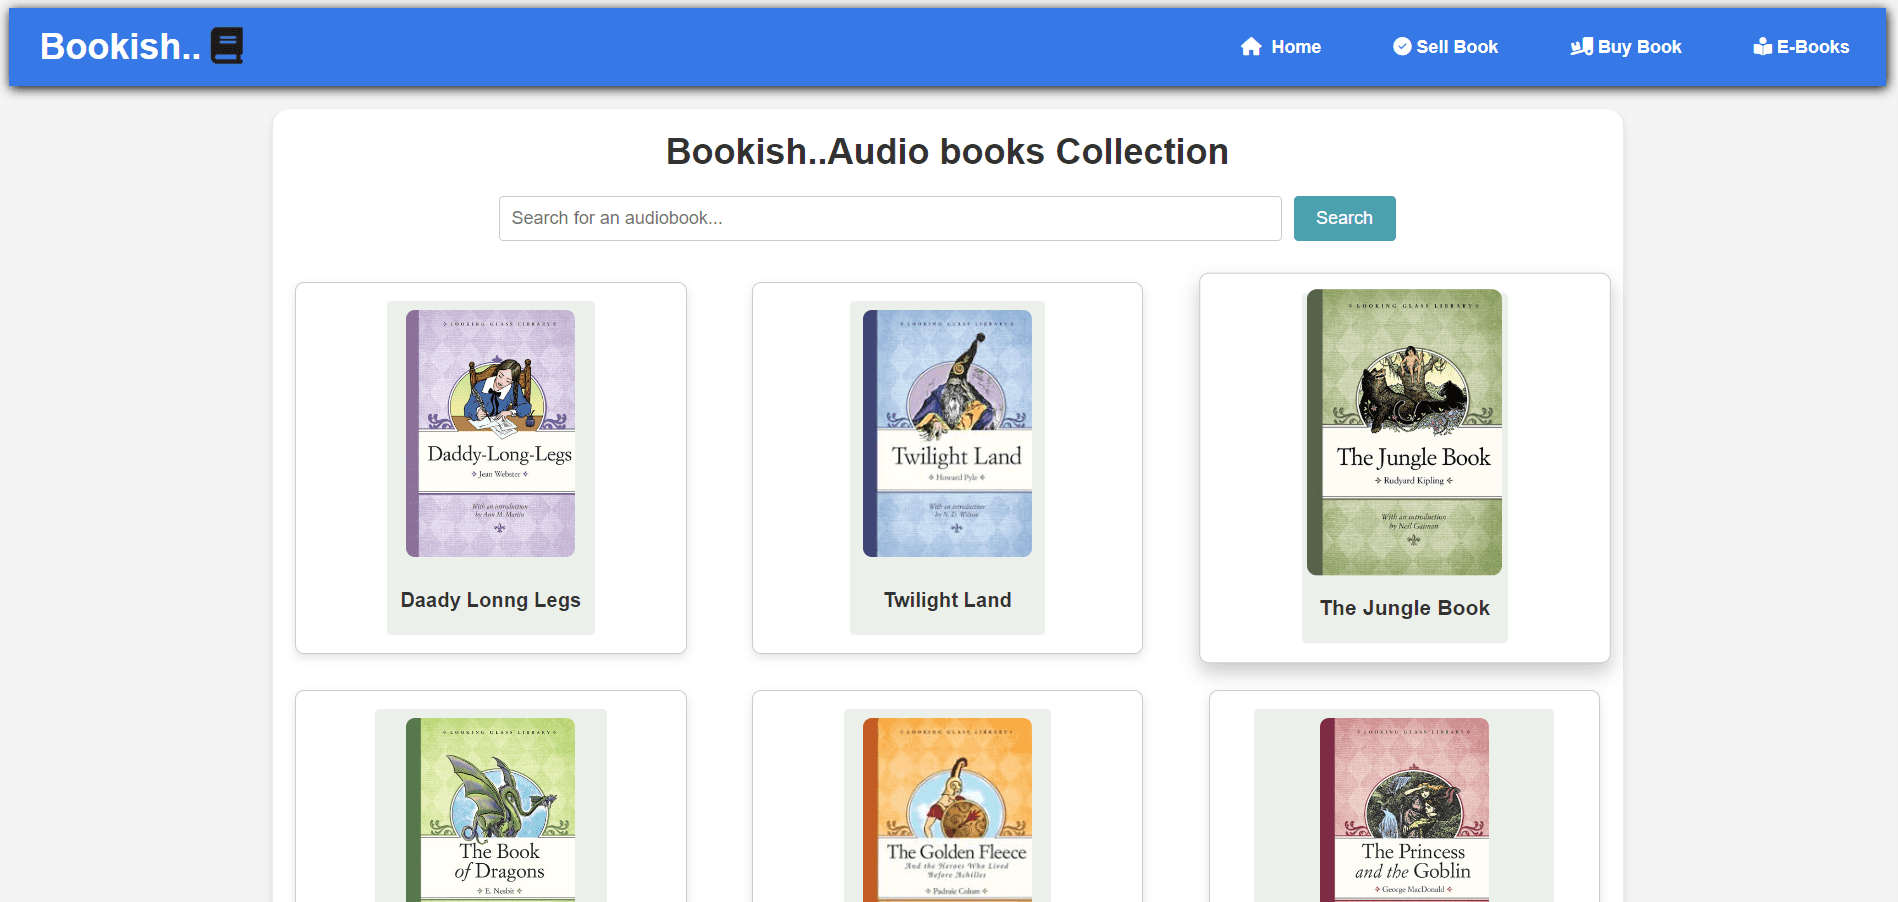Open The Golden Fleece cover
Viewport: 1898px width, 902px height.
pos(947,810)
